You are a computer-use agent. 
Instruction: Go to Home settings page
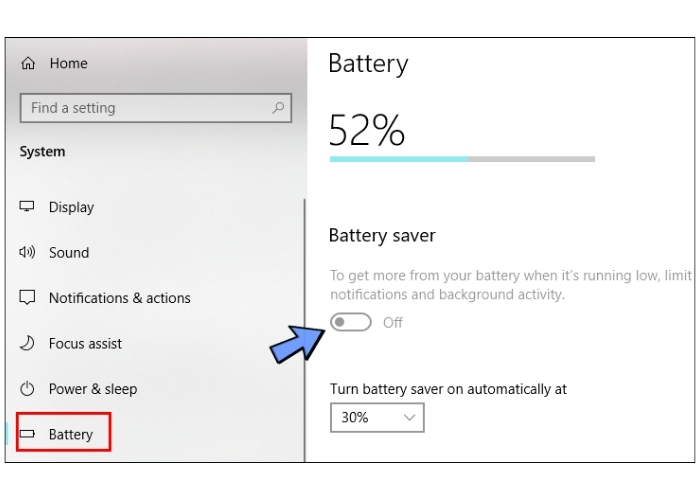[x=68, y=63]
